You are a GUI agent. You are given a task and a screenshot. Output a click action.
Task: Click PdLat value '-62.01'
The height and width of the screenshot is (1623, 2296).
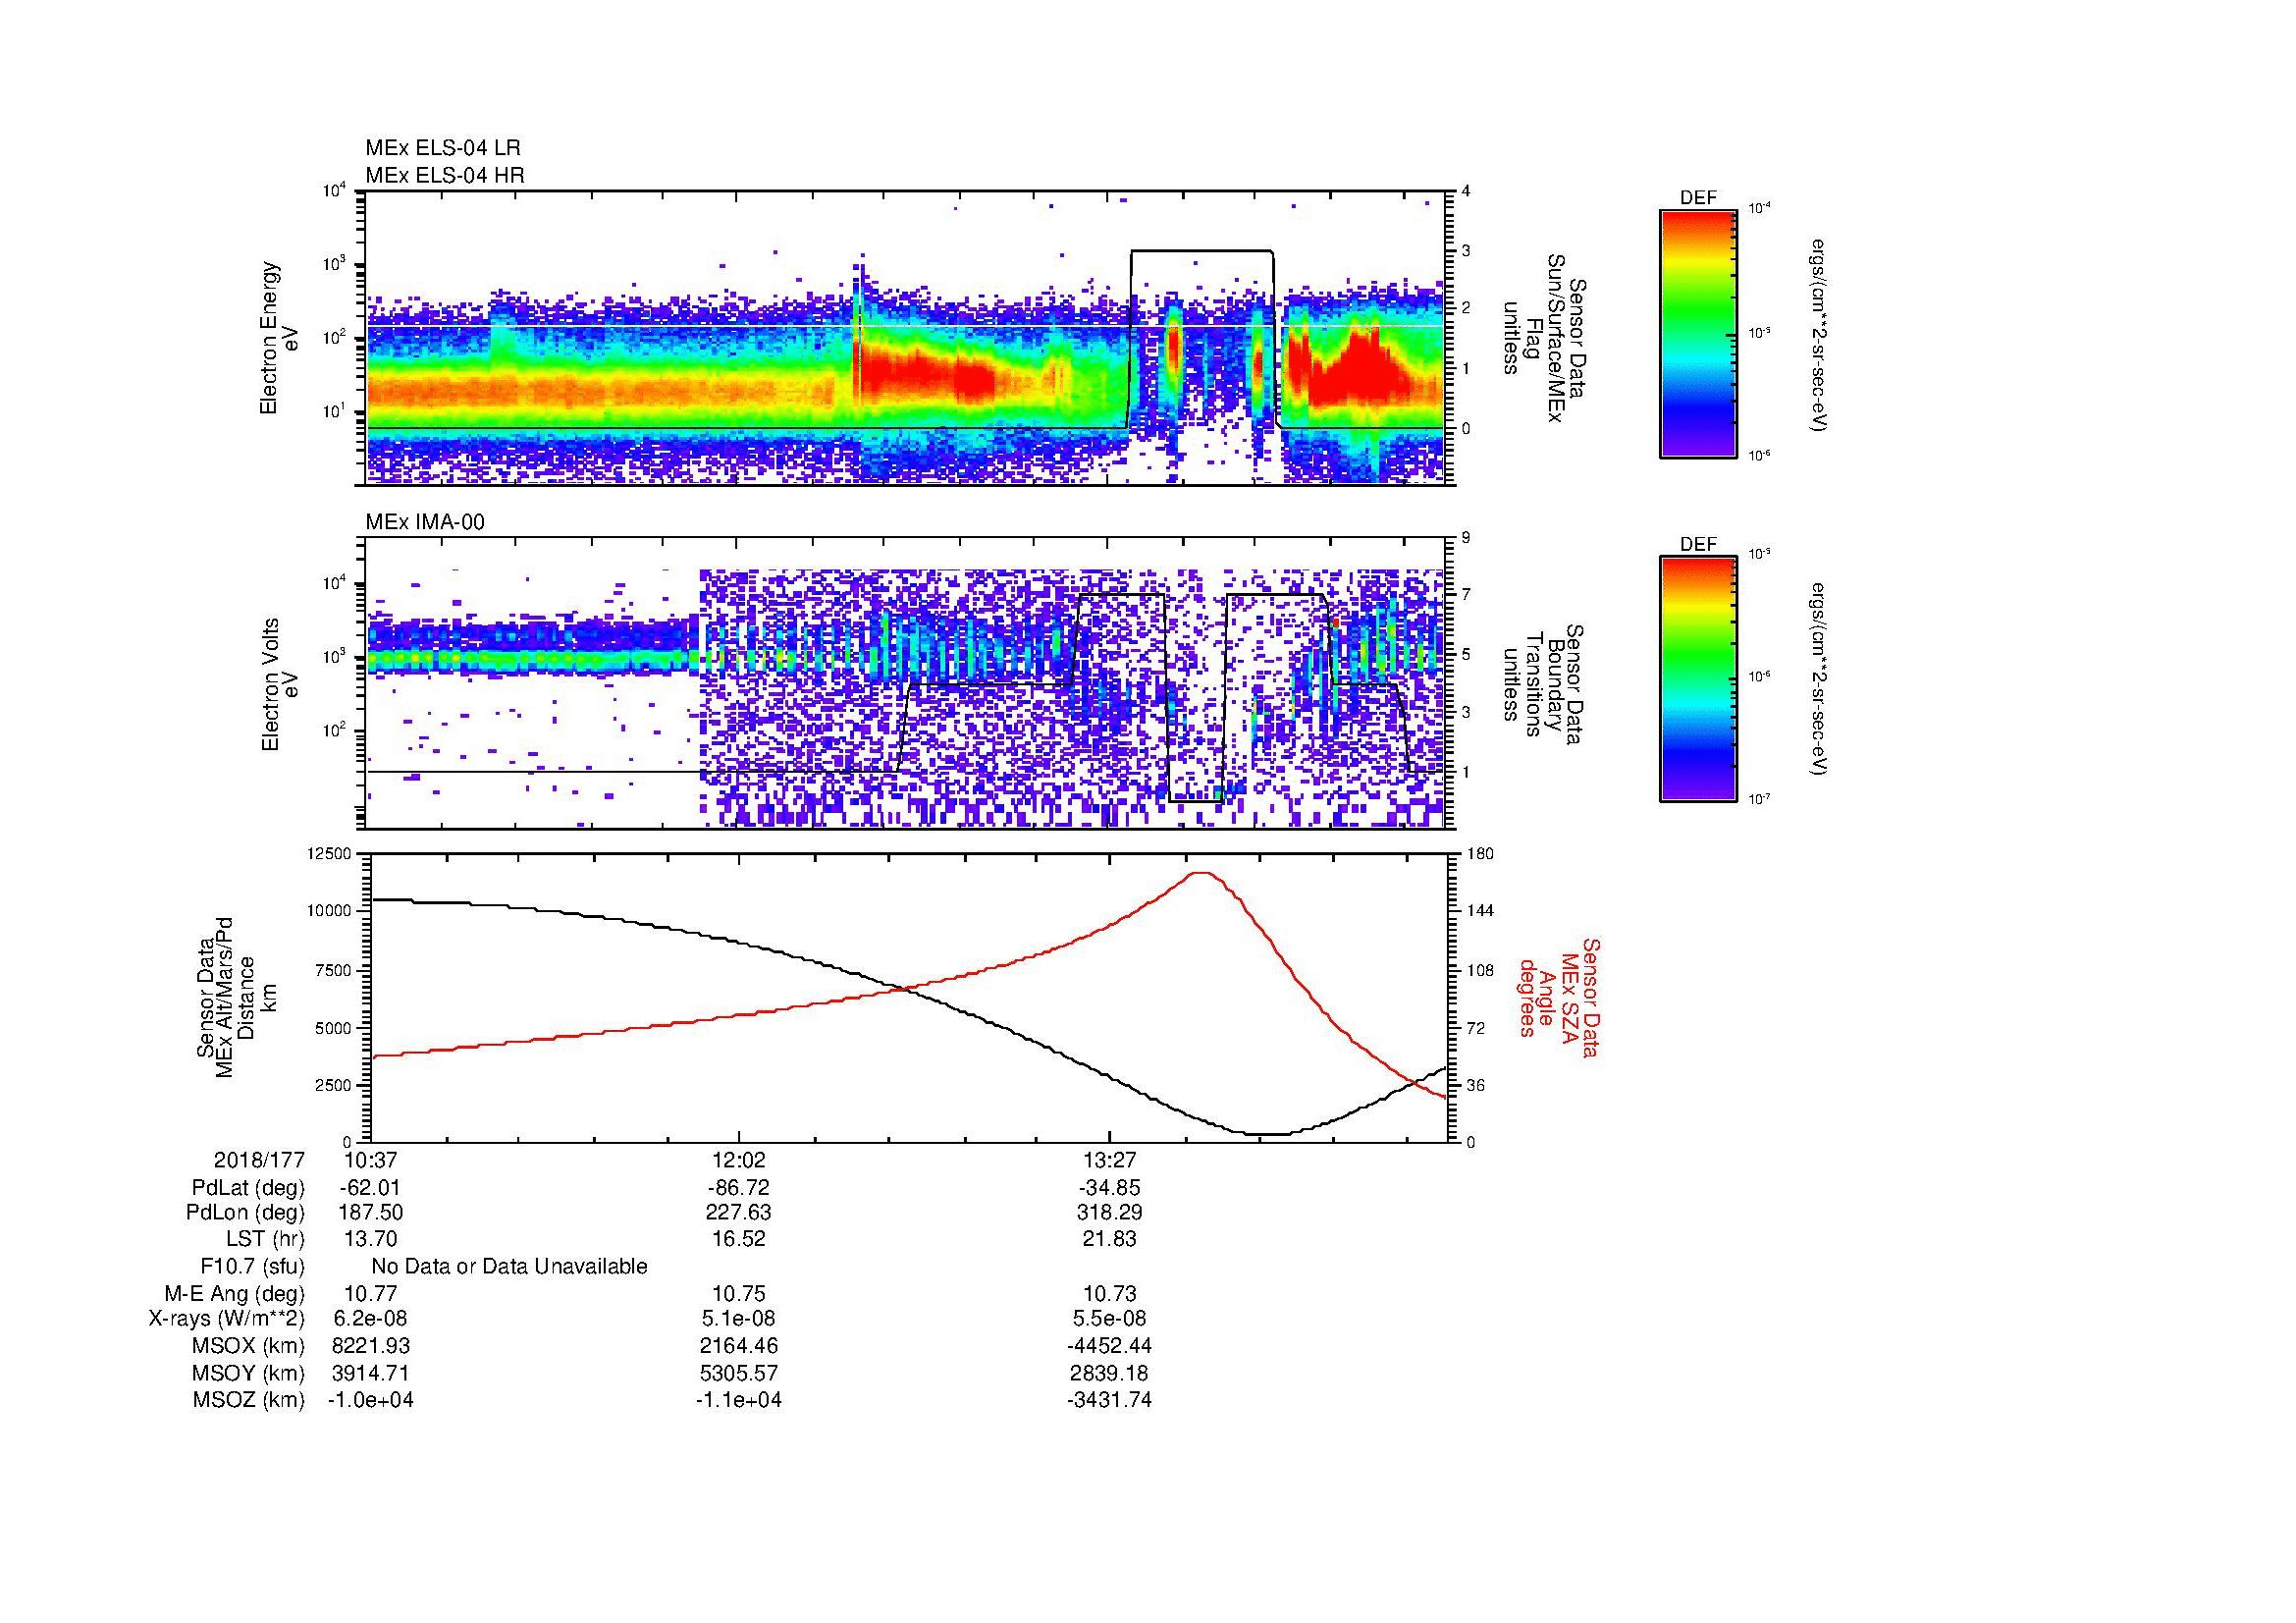[x=370, y=1187]
